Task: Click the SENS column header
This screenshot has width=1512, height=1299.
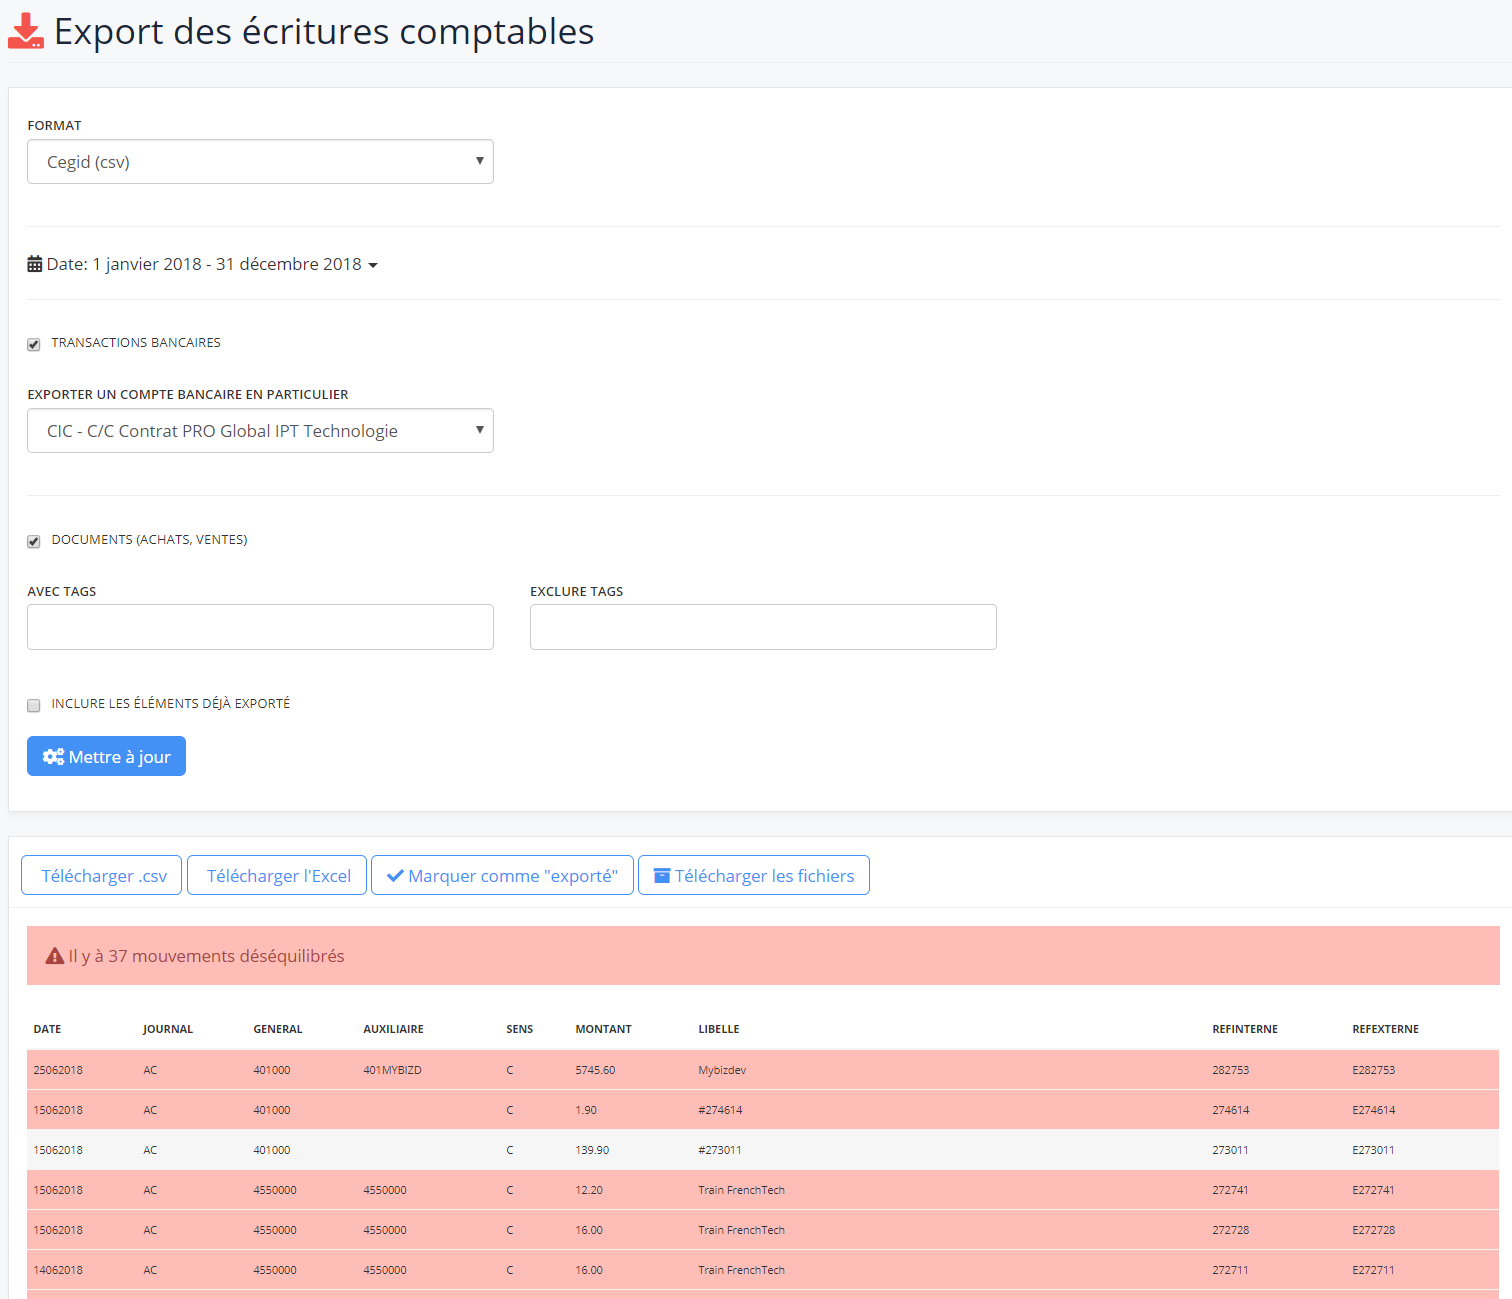Action: [520, 1029]
